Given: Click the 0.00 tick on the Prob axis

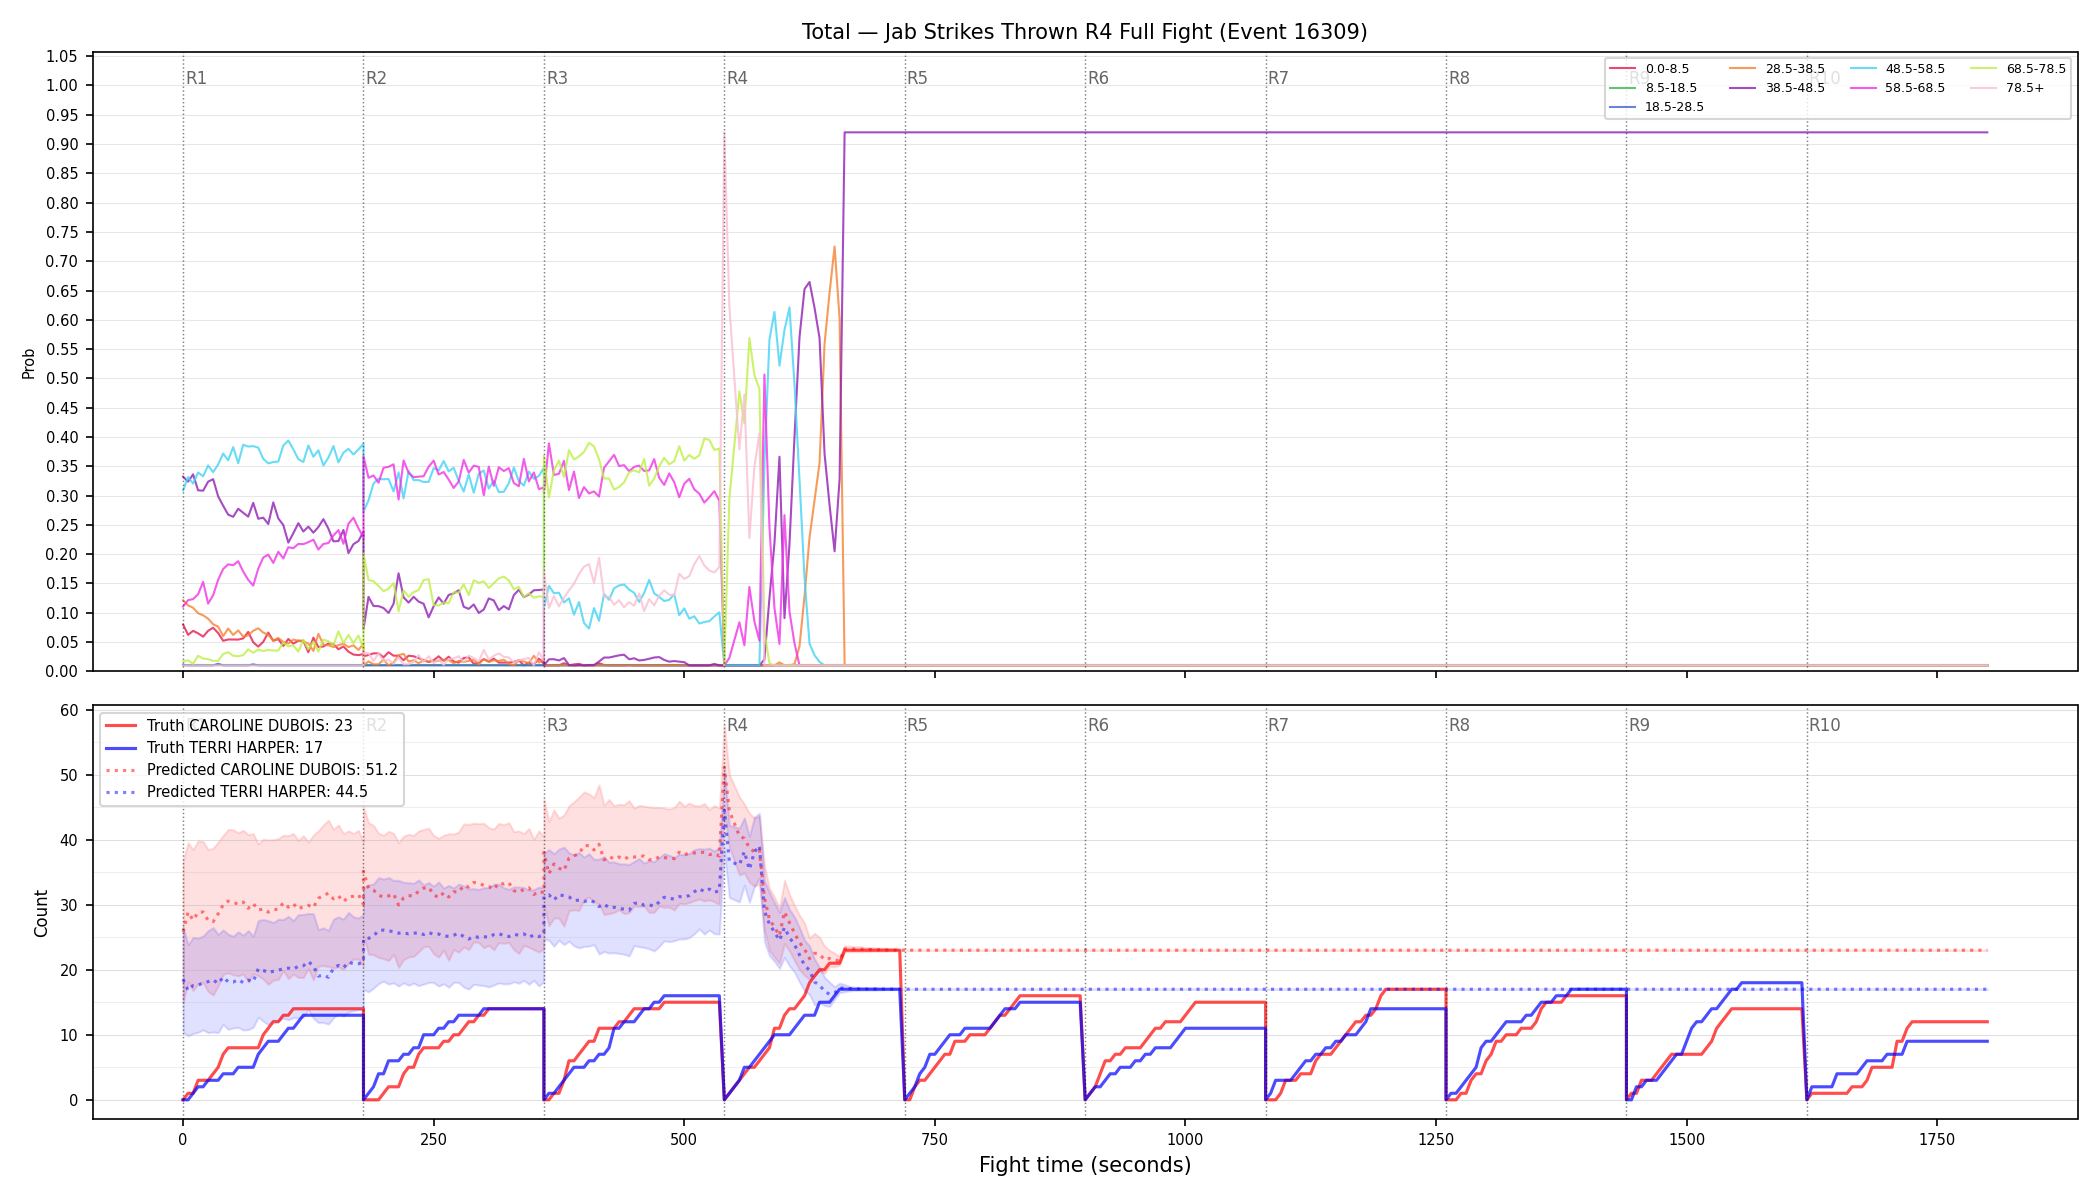Looking at the screenshot, I should pos(62,672).
